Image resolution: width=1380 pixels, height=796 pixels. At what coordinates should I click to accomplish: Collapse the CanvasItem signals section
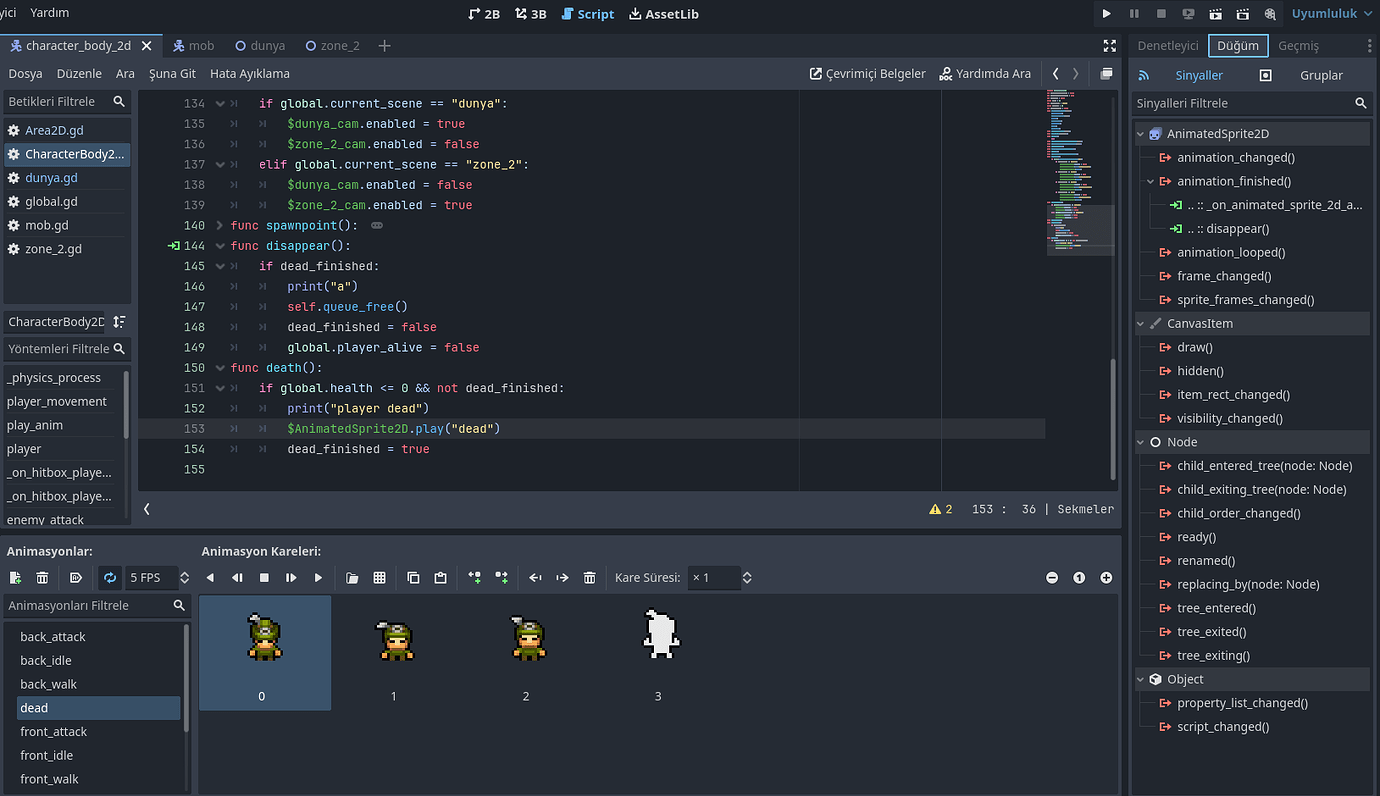point(1140,323)
